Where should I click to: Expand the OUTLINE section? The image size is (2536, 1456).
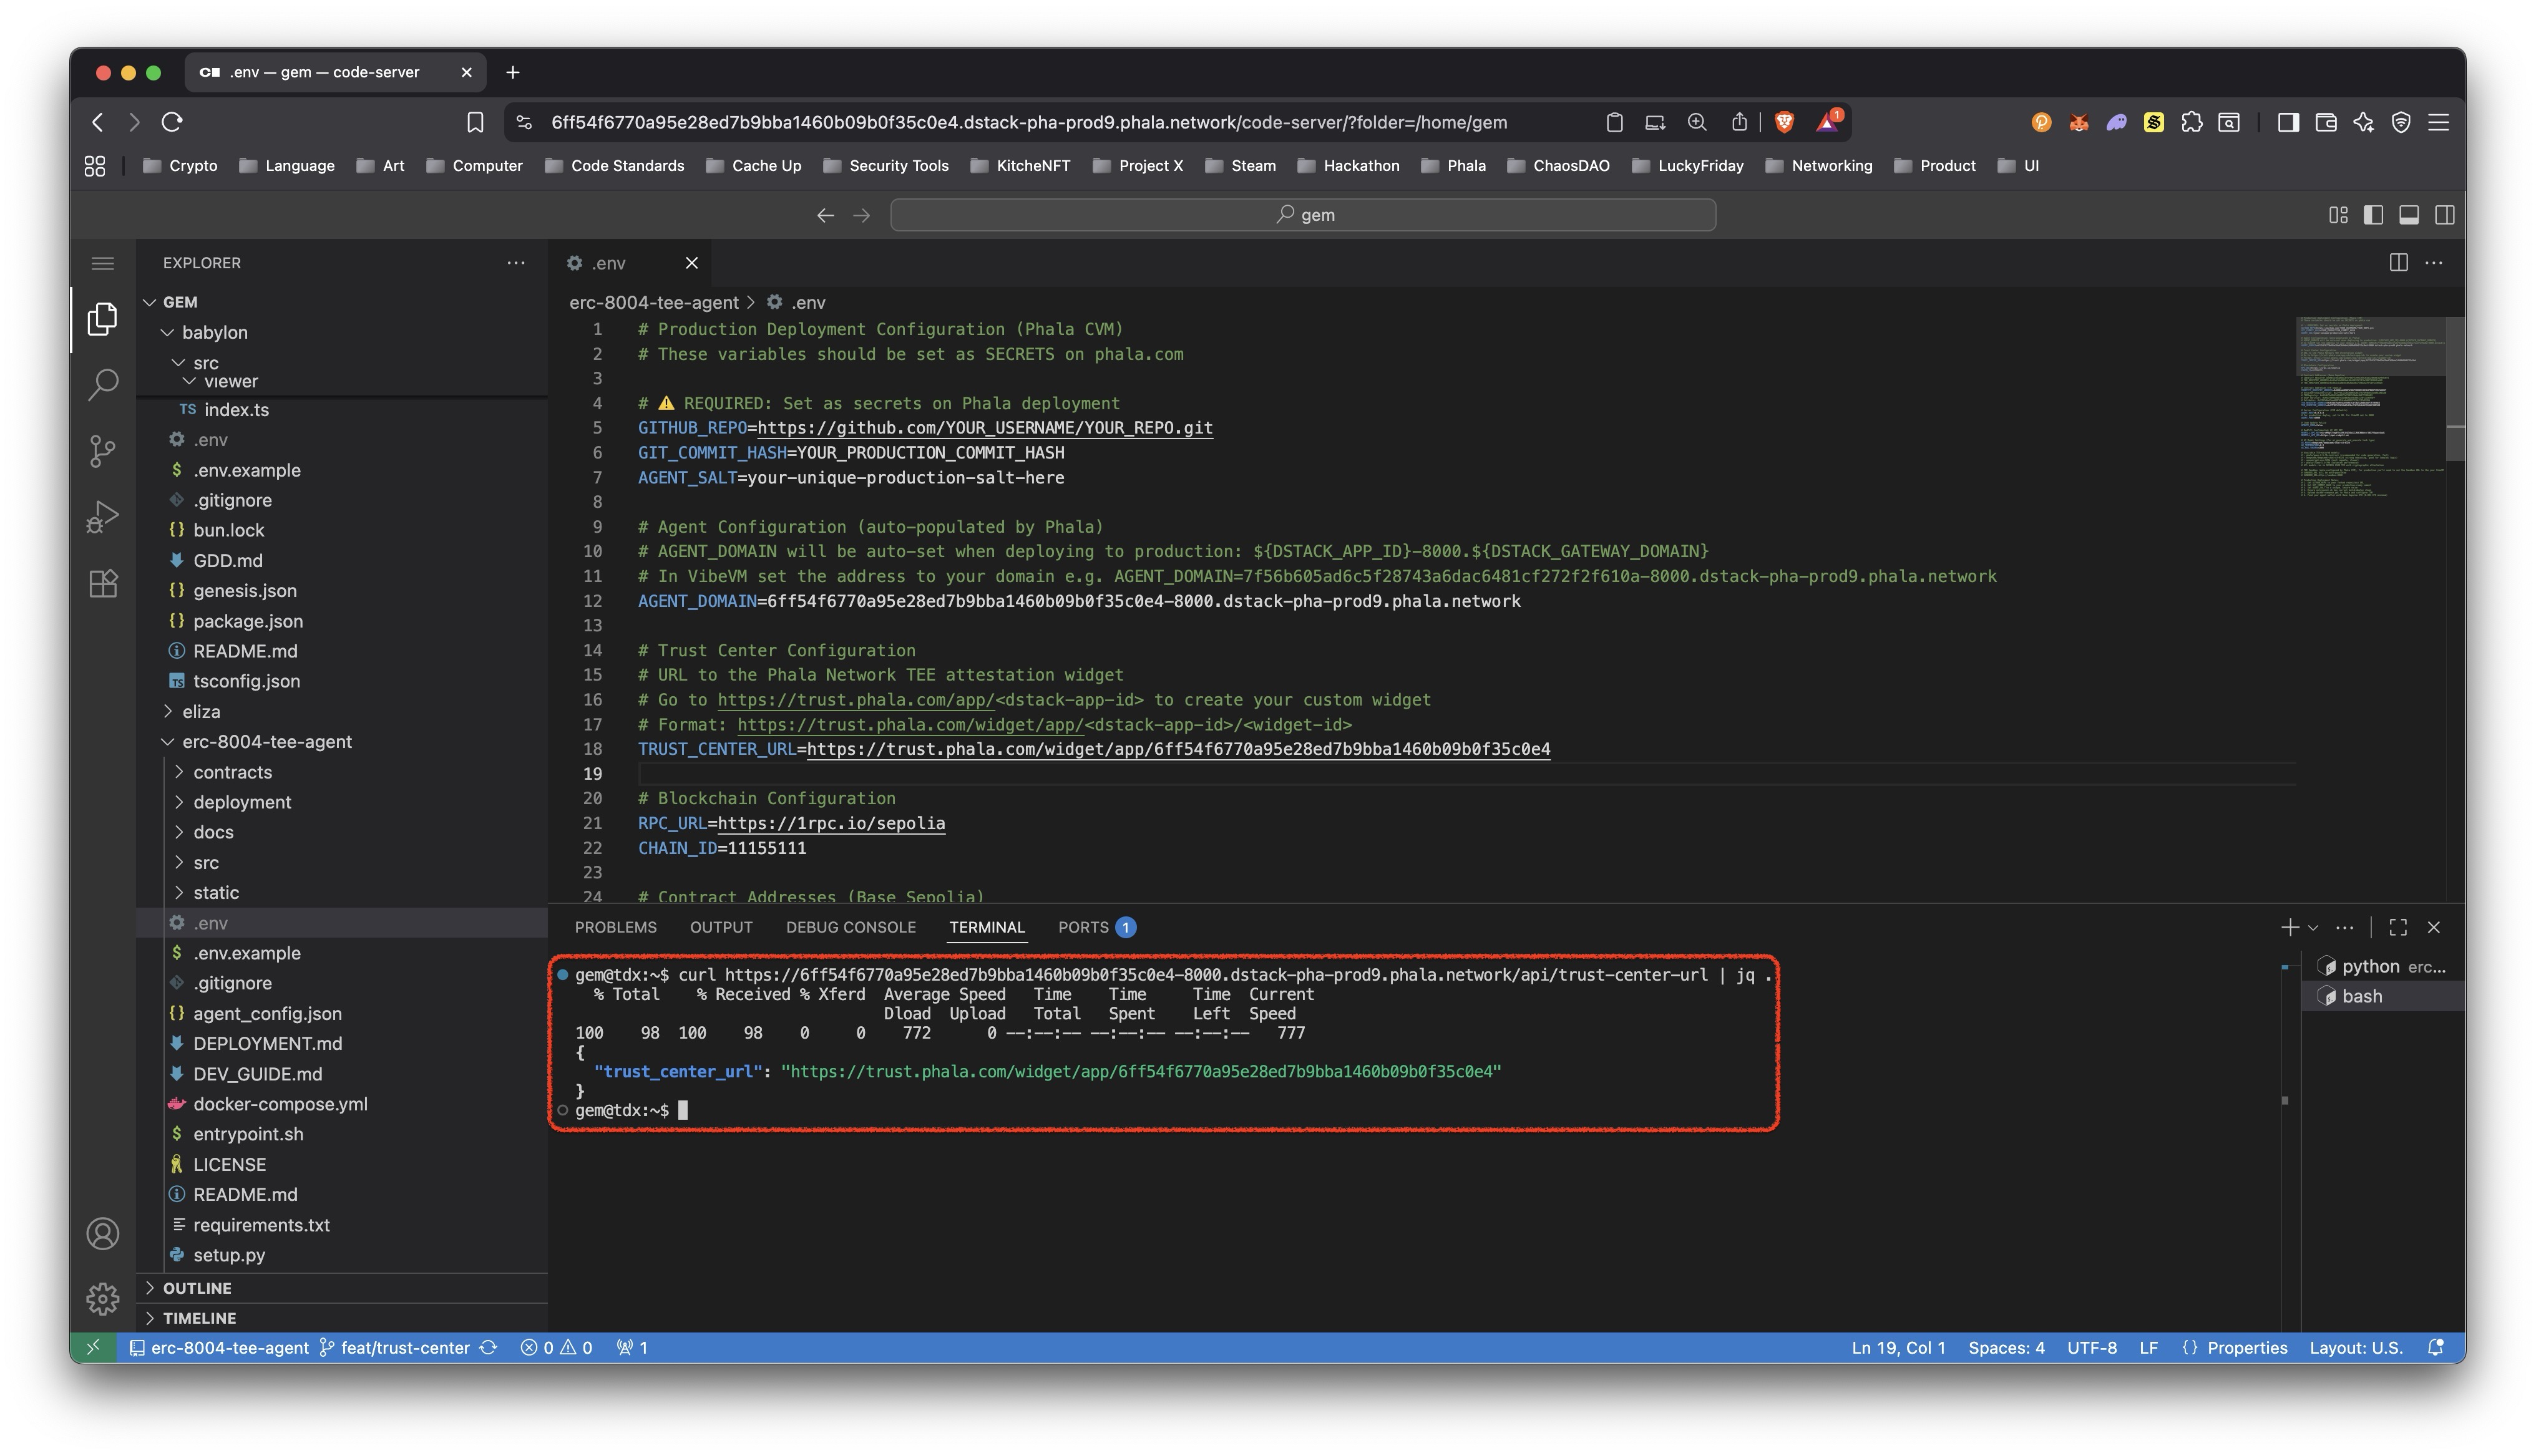pyautogui.click(x=197, y=1288)
